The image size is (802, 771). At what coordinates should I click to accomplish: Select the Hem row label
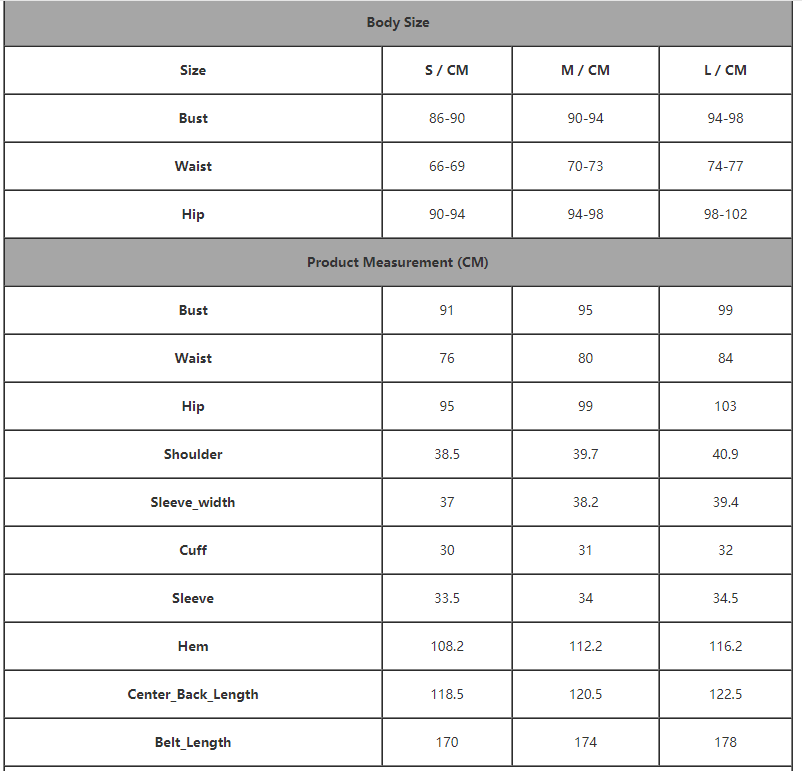193,646
